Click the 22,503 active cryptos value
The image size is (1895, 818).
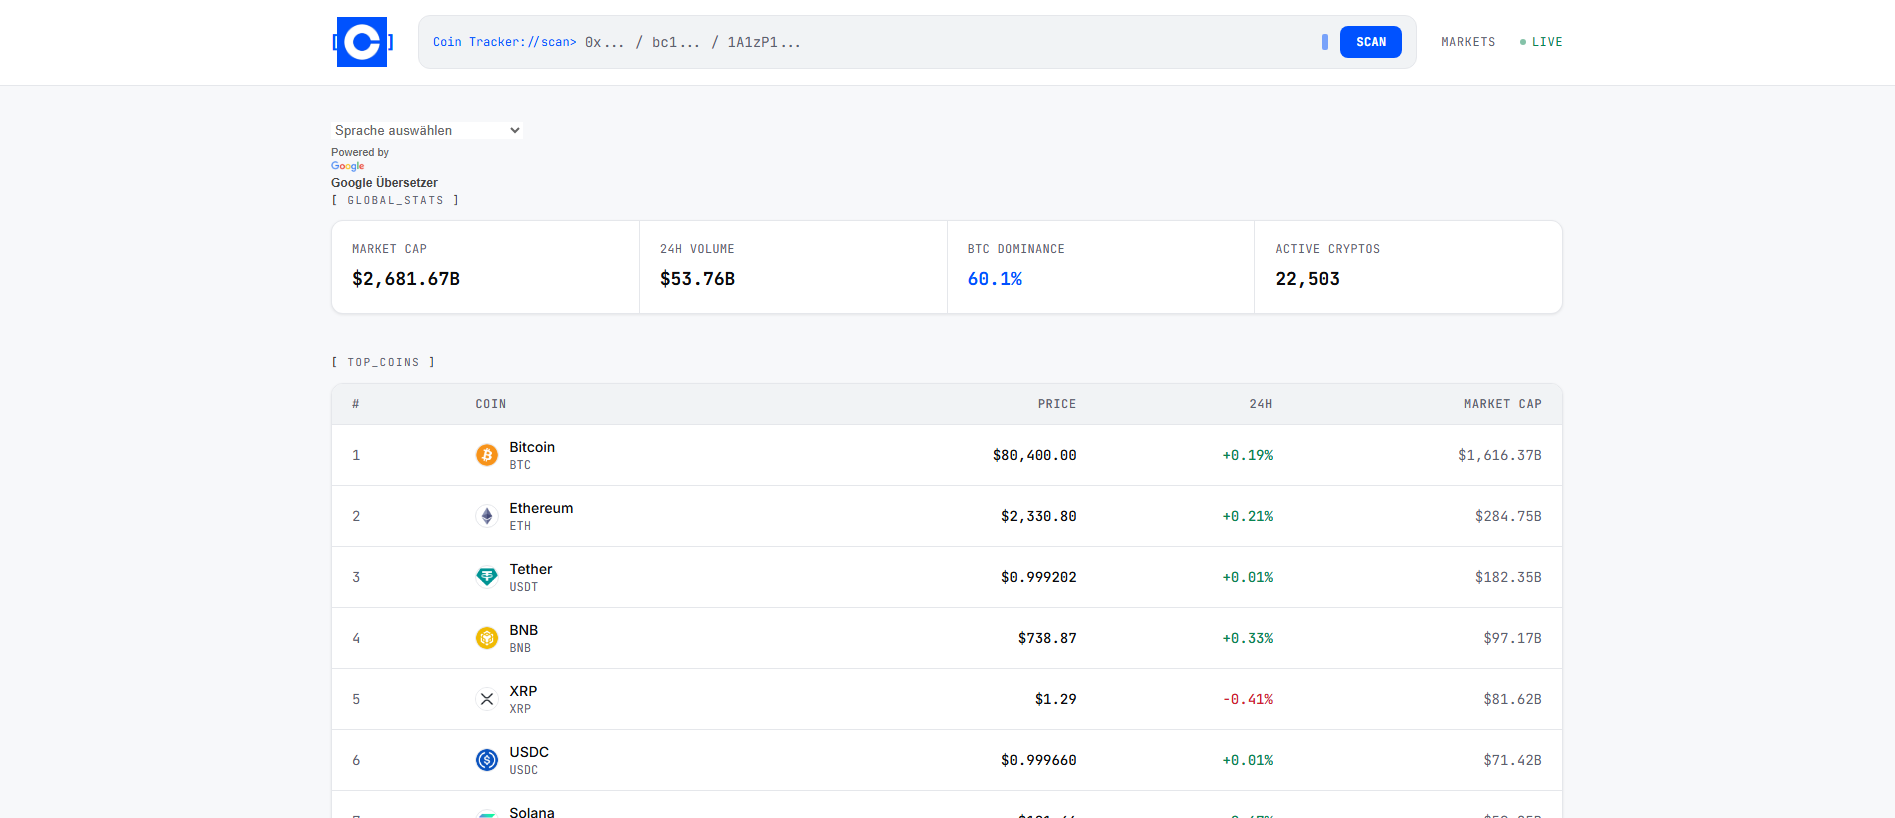[1307, 279]
